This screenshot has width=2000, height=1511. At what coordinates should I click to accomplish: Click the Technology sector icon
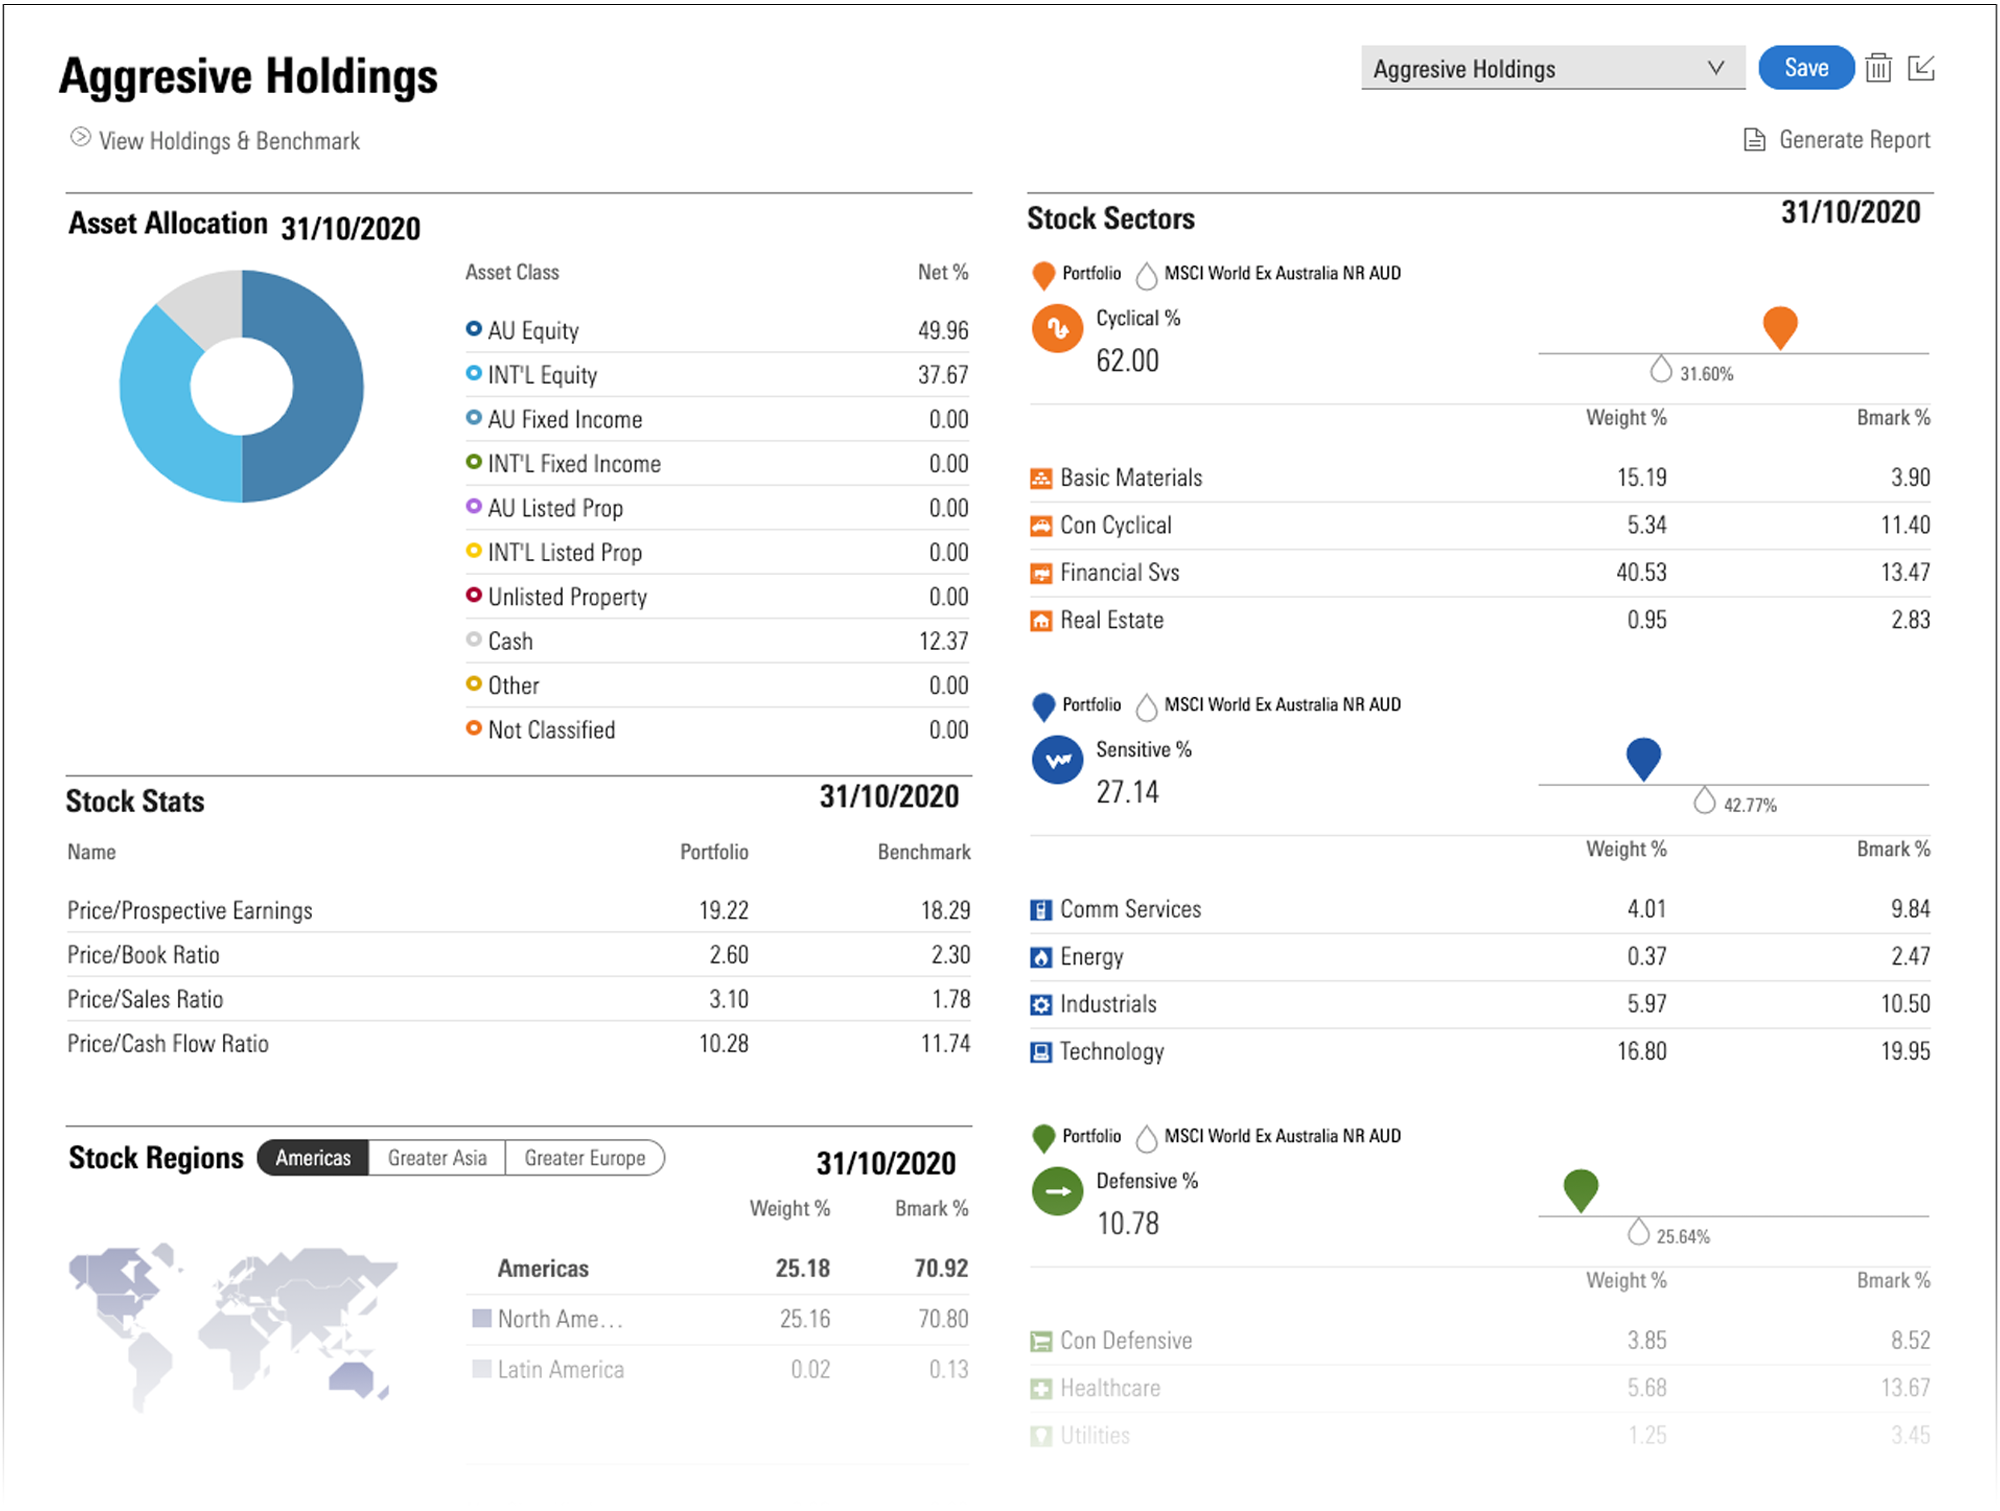pyautogui.click(x=1041, y=1052)
